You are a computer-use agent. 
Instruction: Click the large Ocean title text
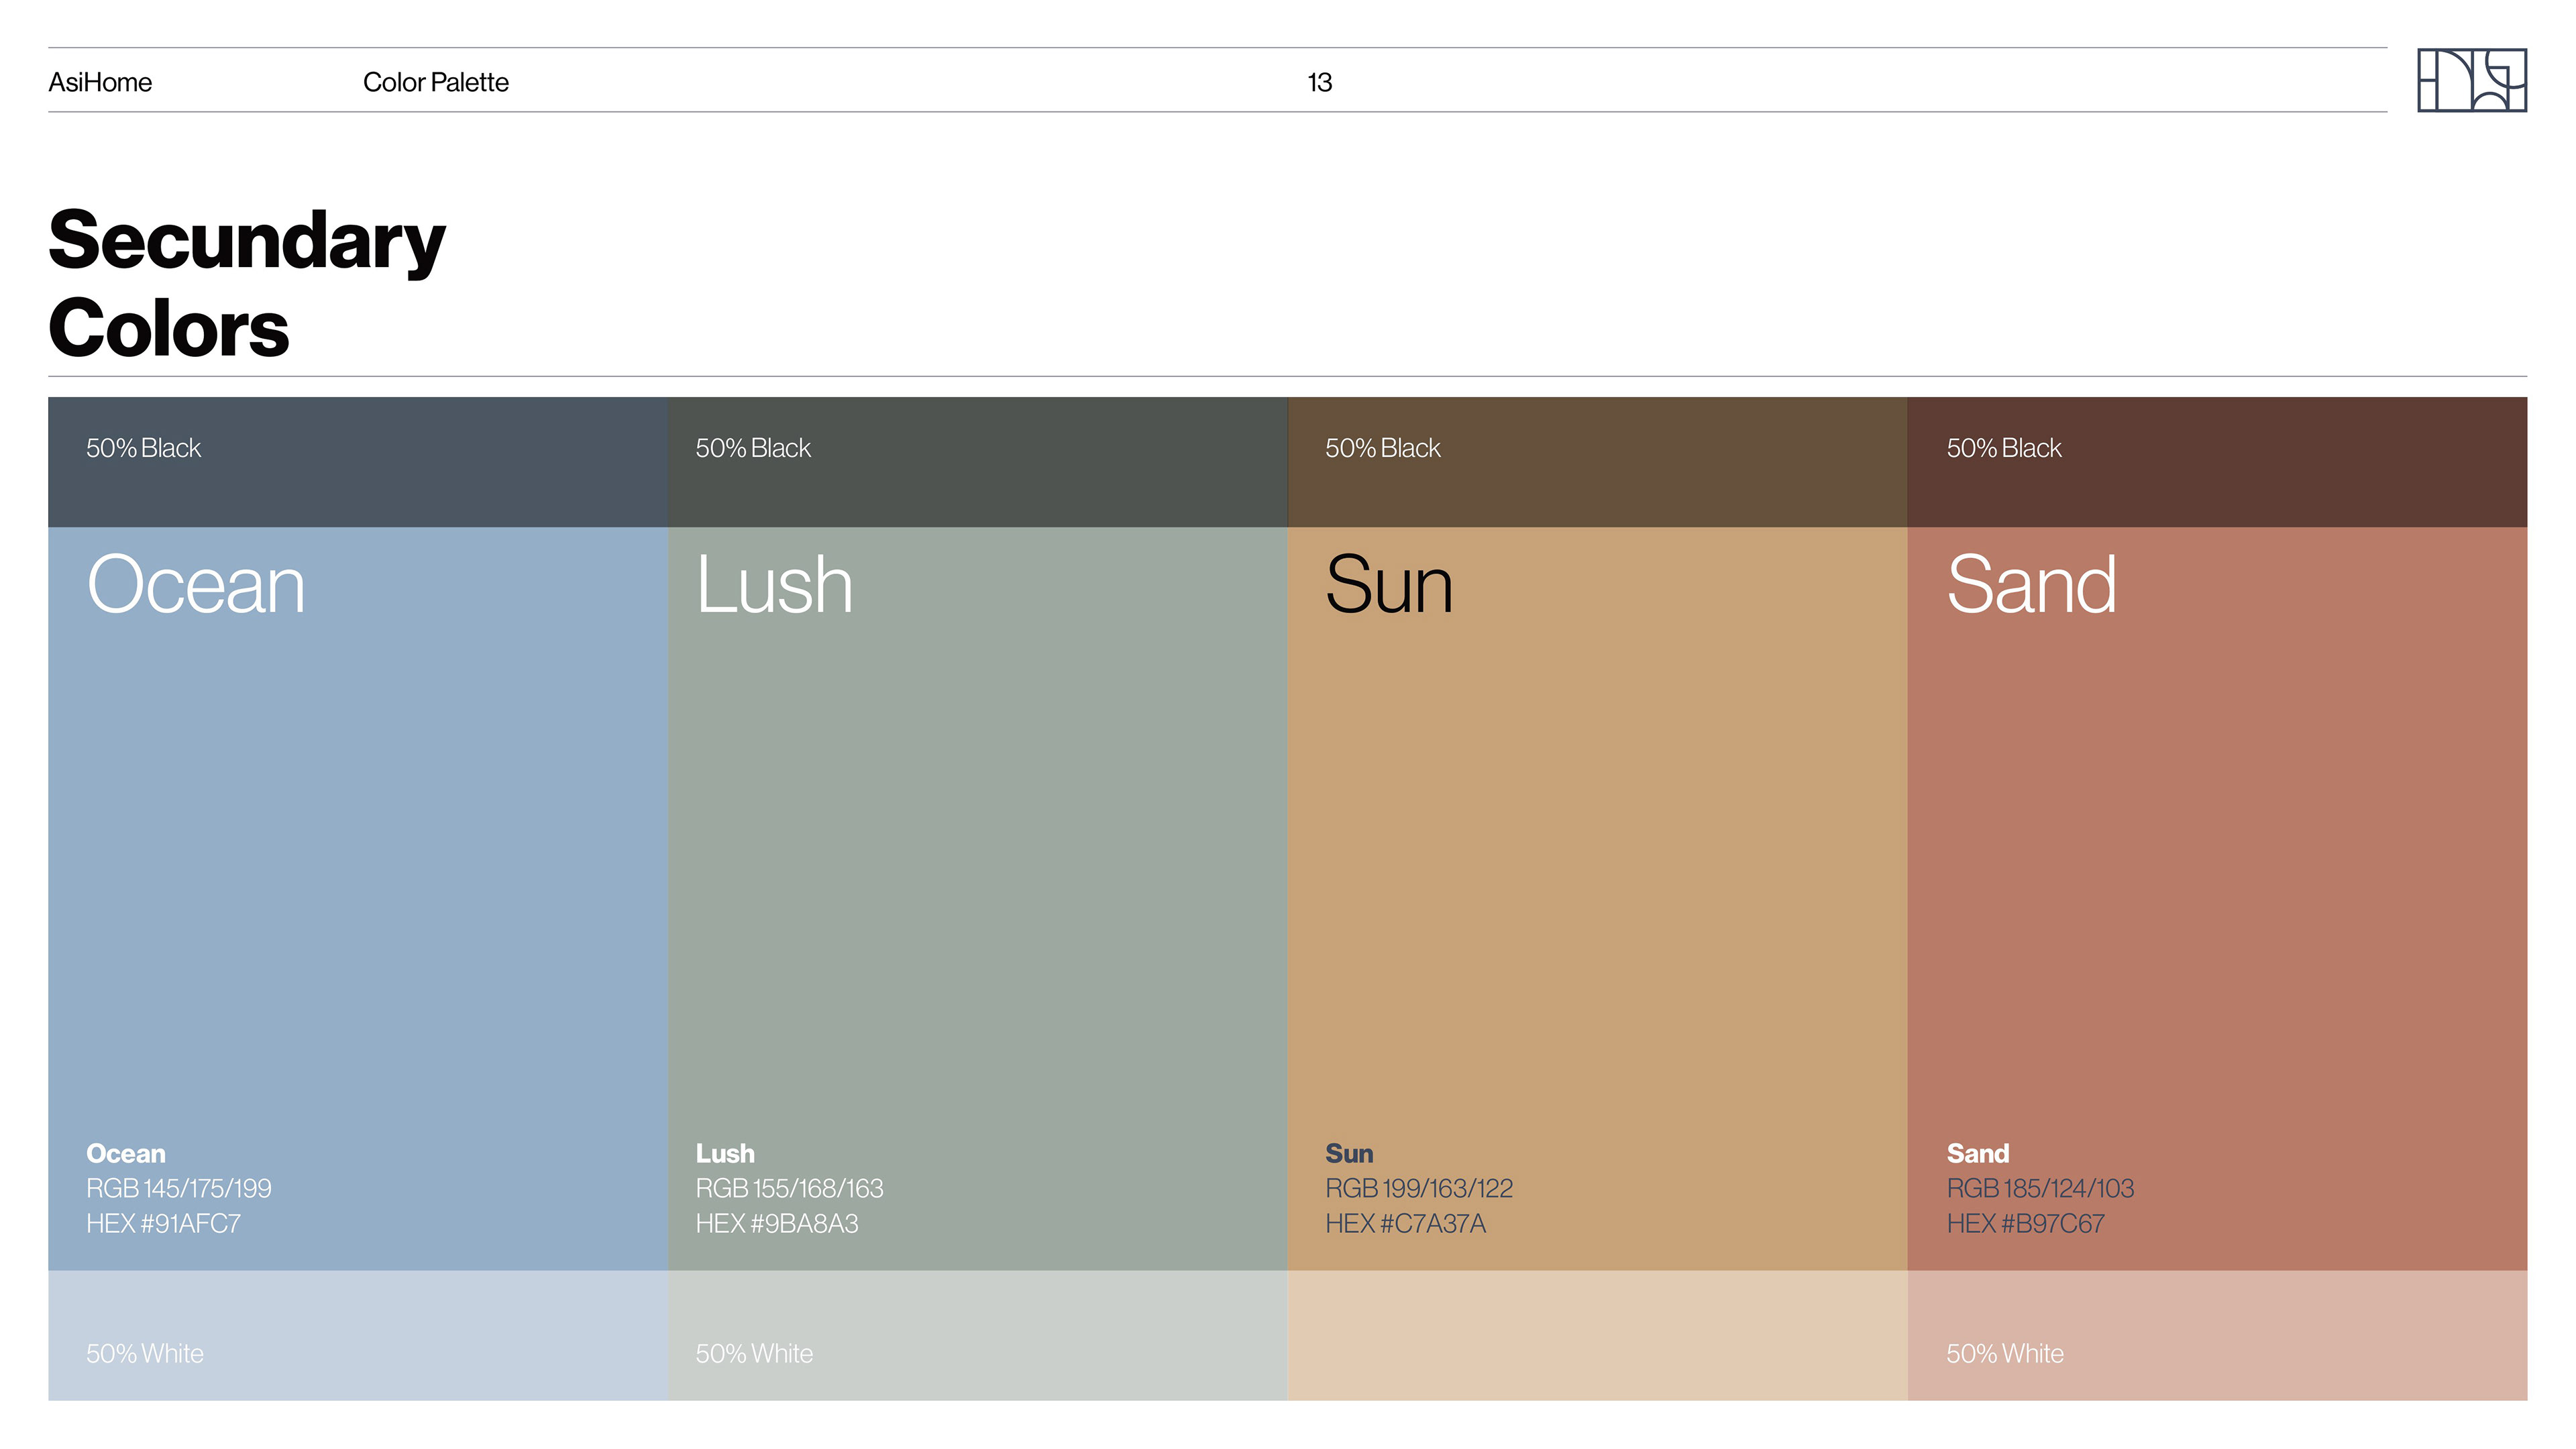click(x=196, y=585)
